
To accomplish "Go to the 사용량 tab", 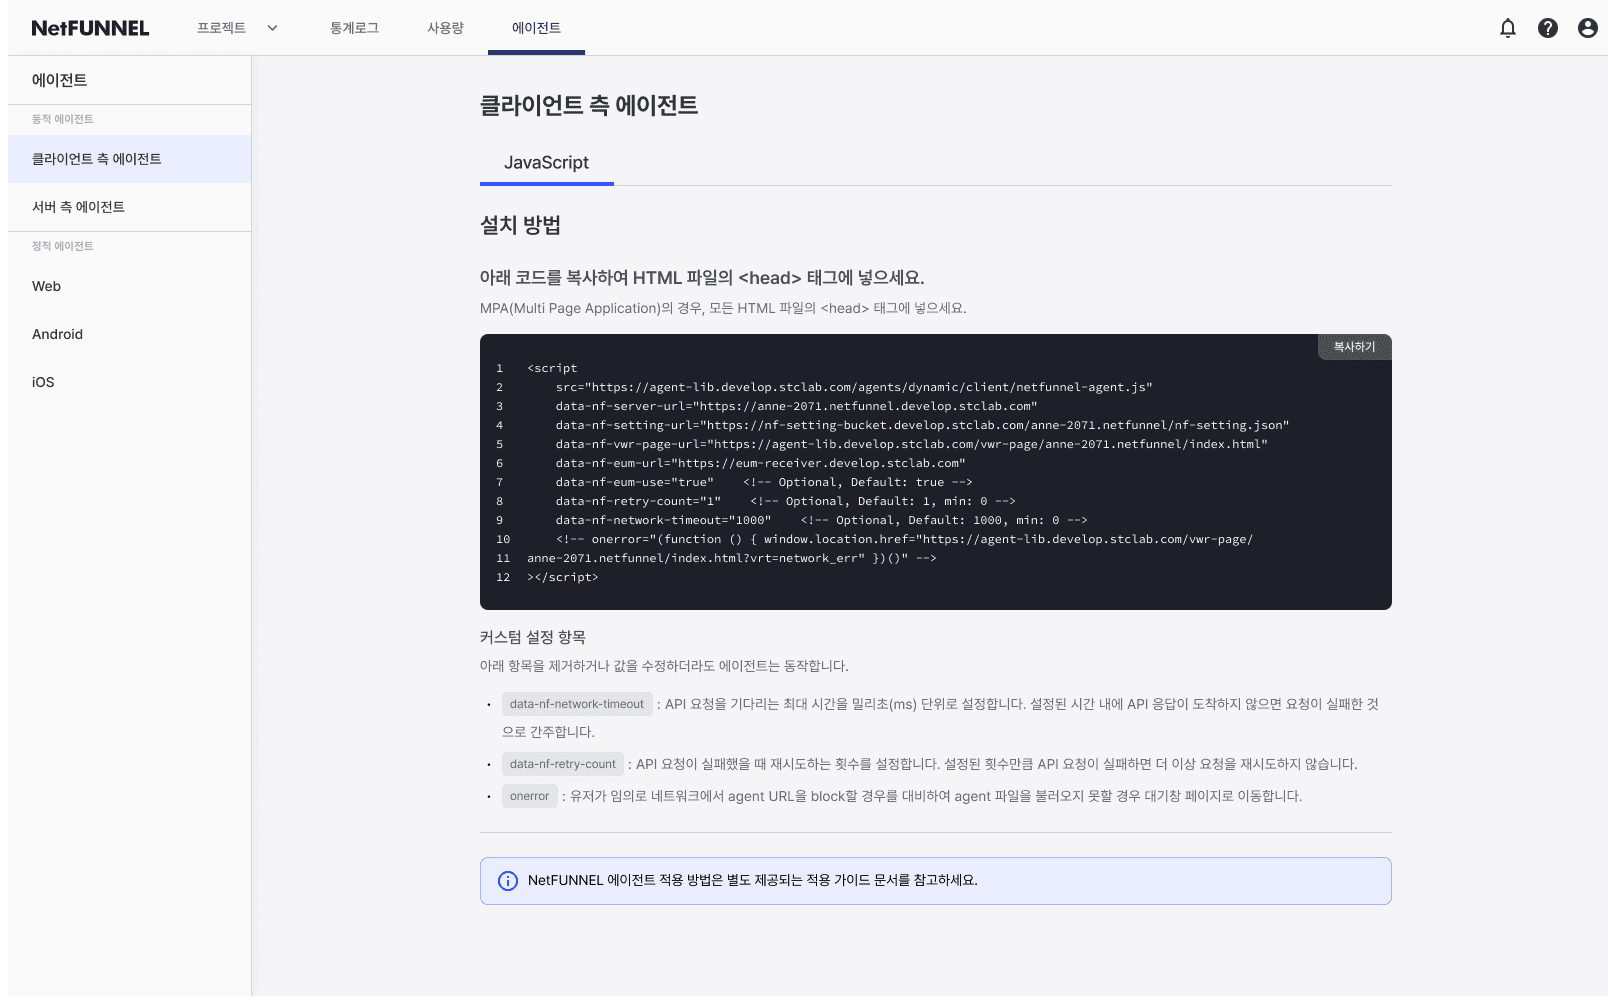I will [445, 28].
